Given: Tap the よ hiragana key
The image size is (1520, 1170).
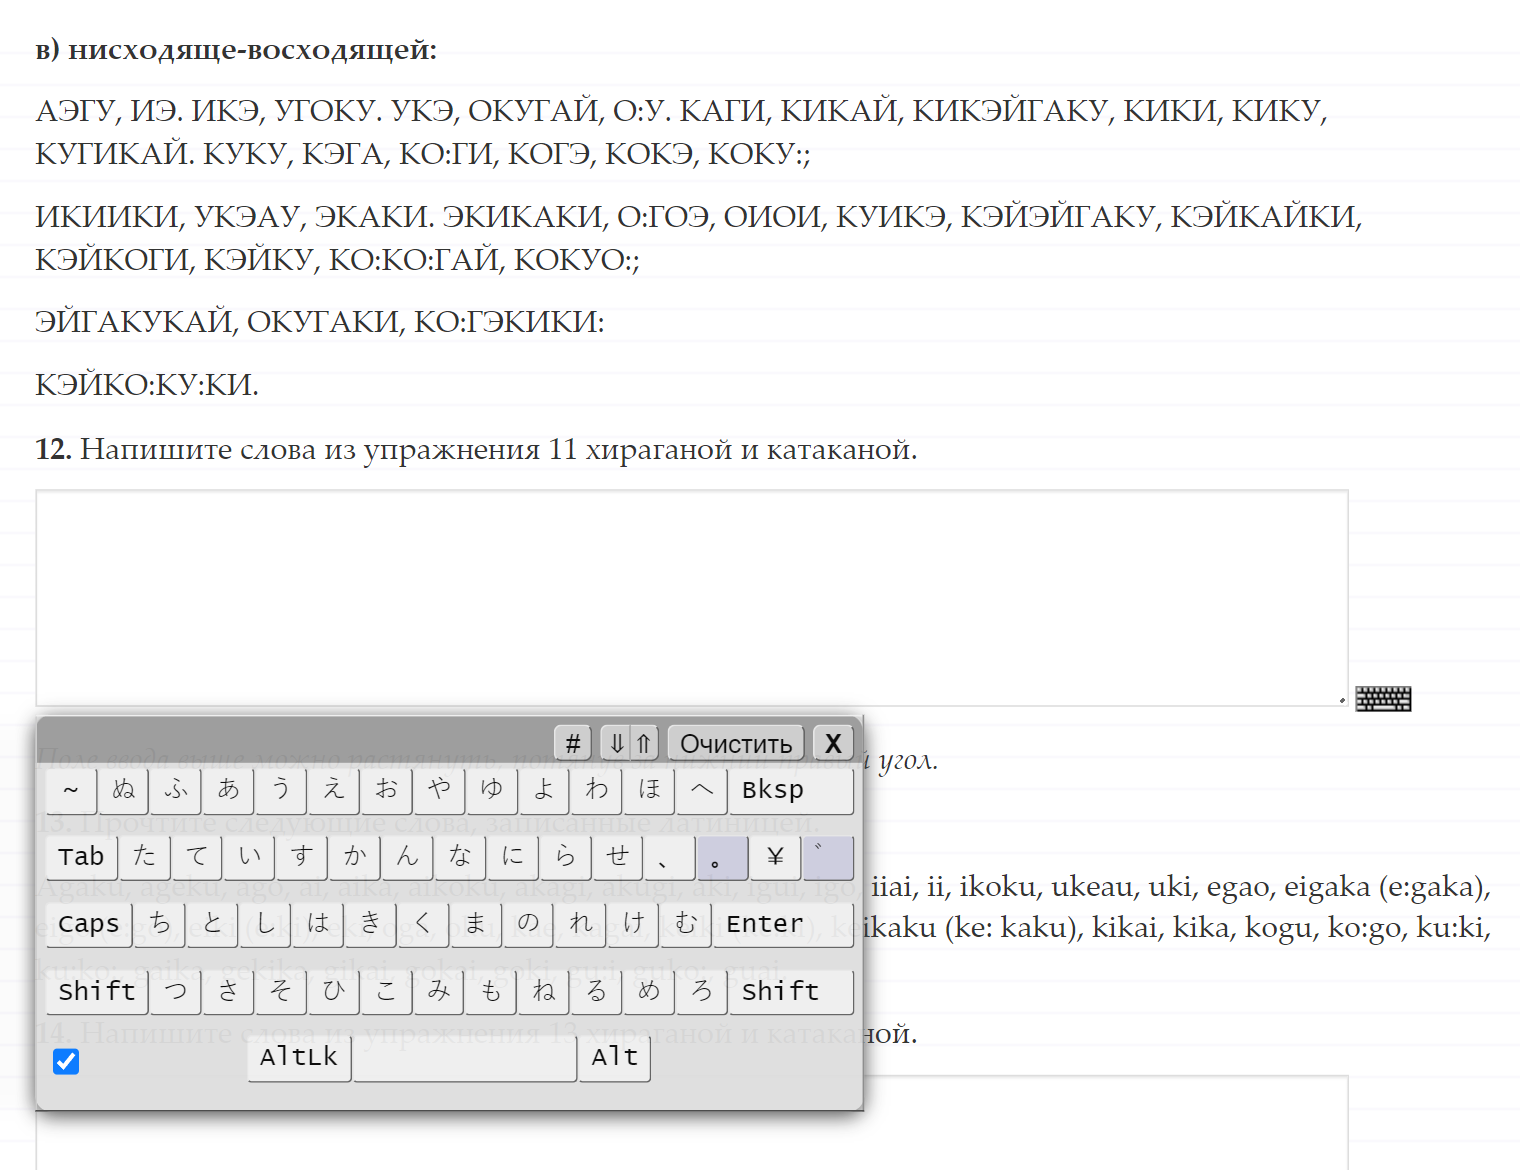Looking at the screenshot, I should 544,790.
